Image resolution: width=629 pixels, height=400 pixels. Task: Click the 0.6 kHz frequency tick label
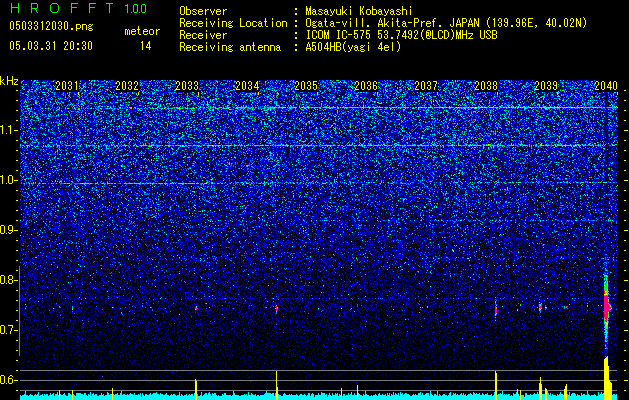point(8,380)
